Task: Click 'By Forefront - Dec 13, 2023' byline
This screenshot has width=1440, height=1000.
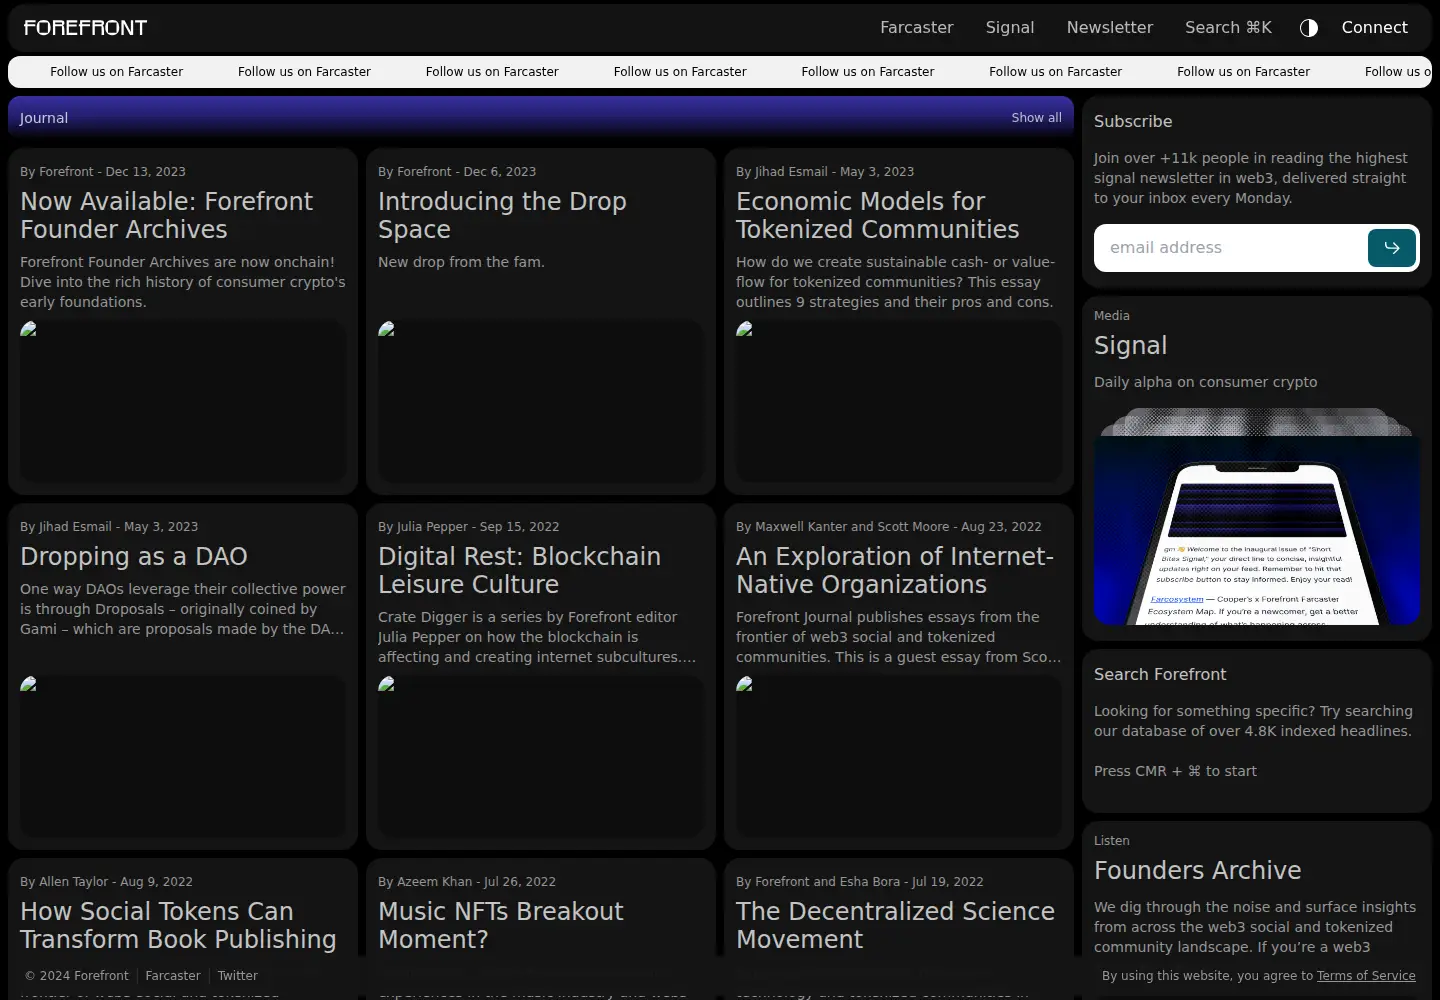Action: (103, 172)
